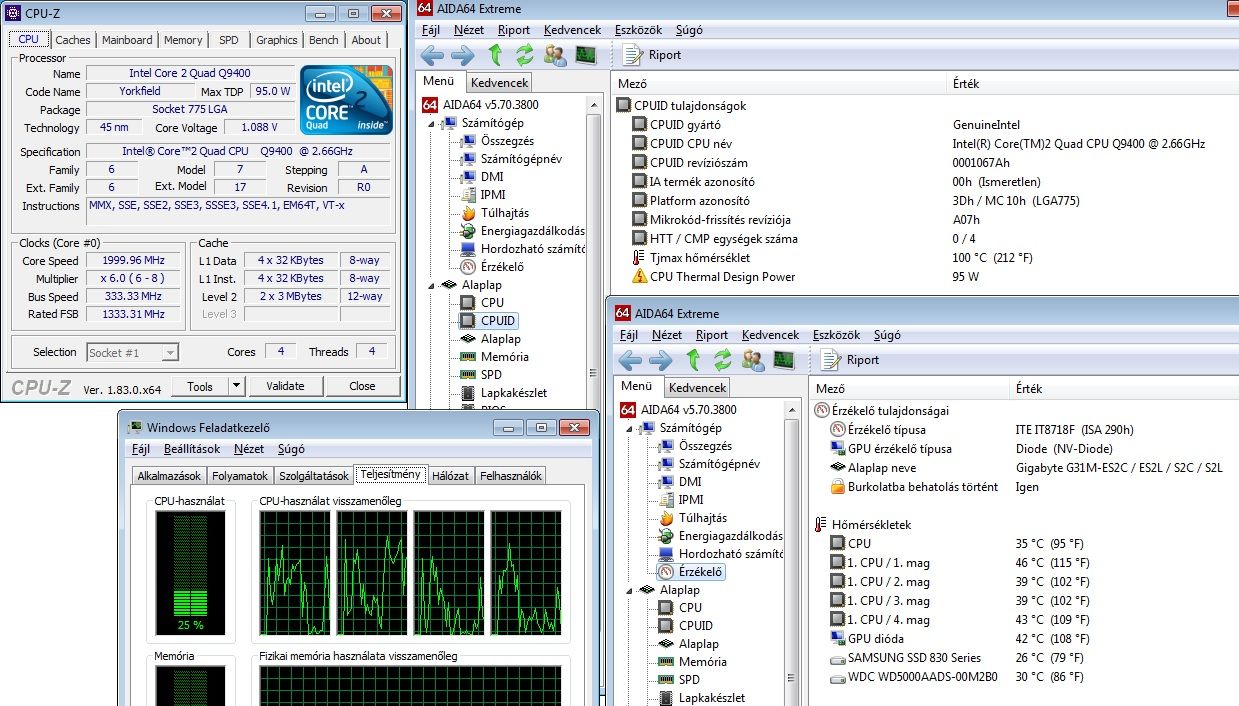Click forward arrow in lower AIDA64 toolbar

661,360
